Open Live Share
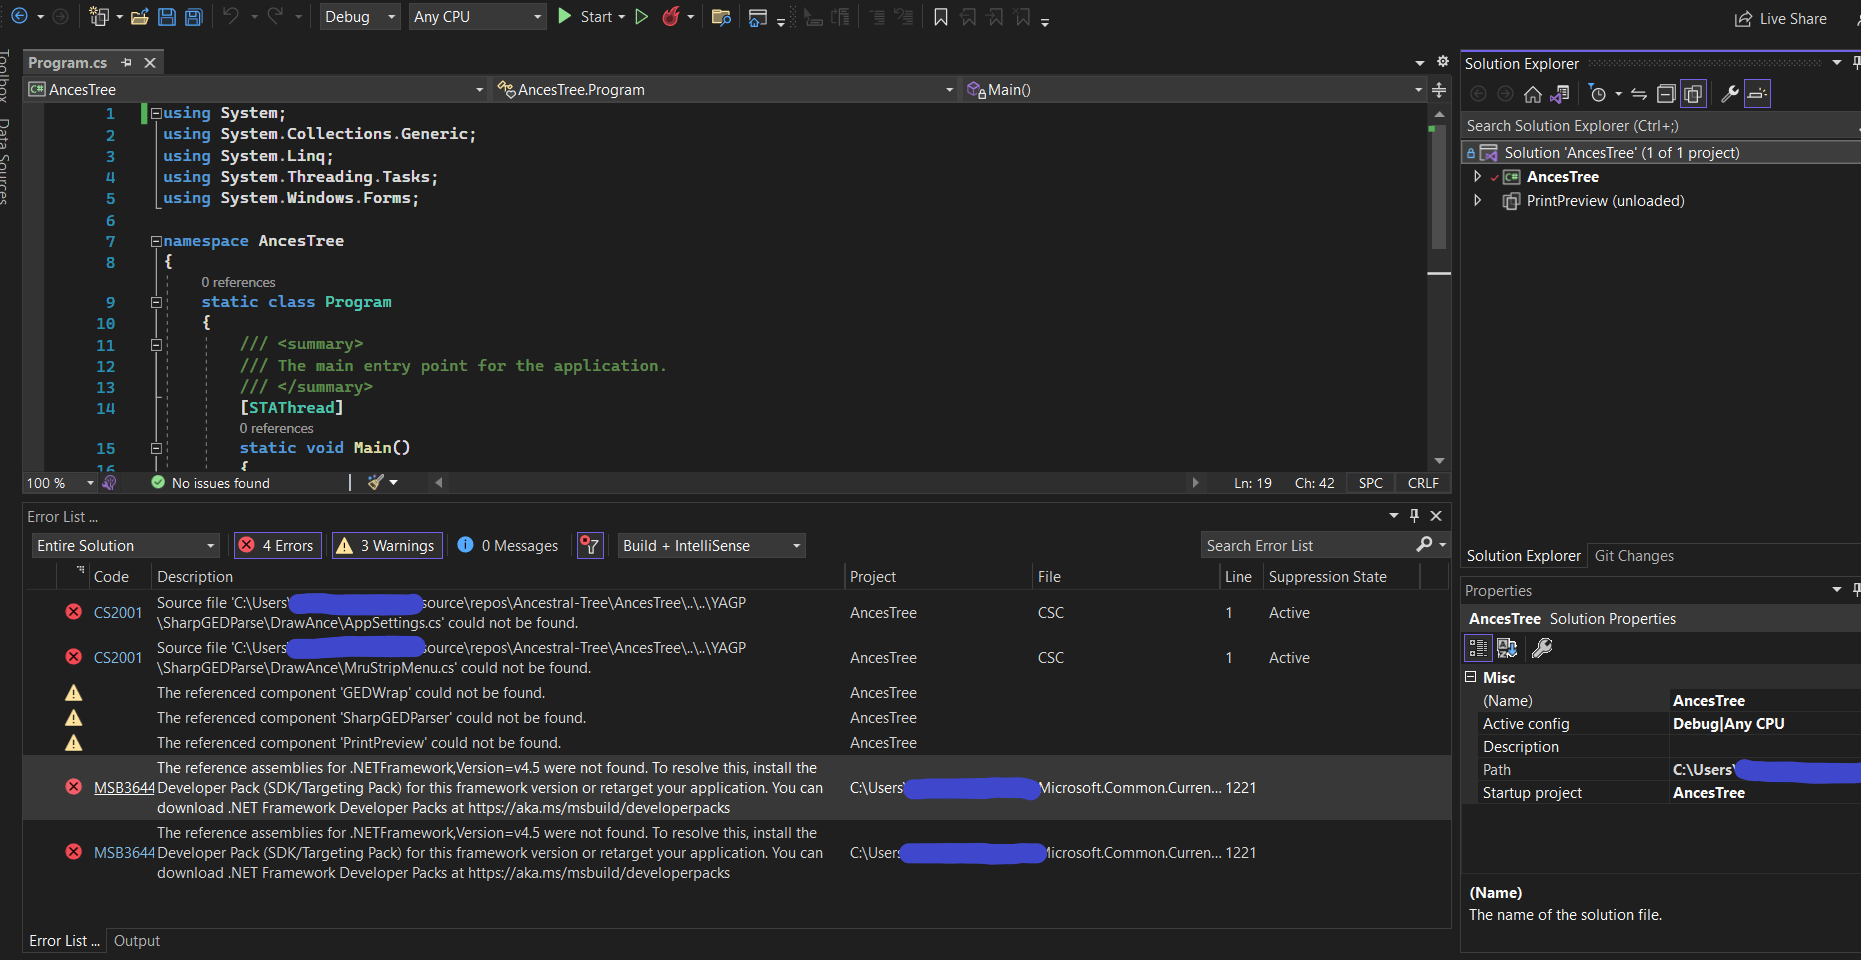The width and height of the screenshot is (1861, 960). point(1780,19)
